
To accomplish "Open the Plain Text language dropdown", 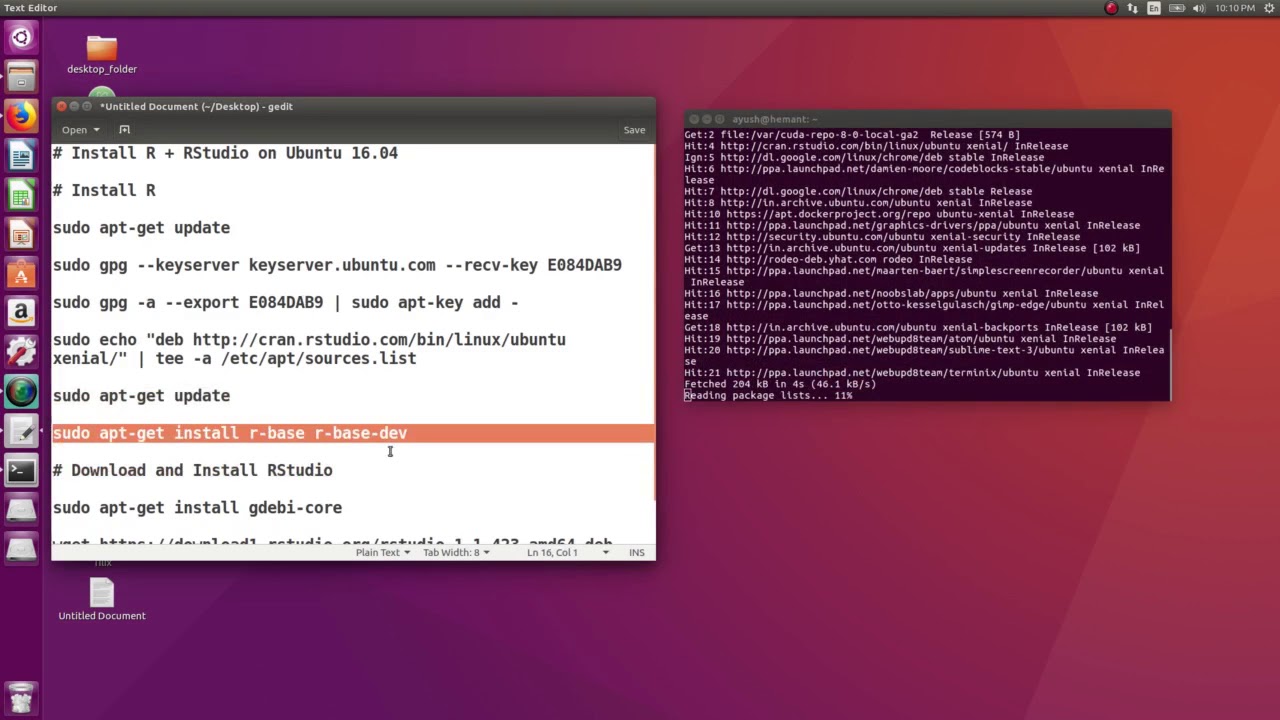I will click(382, 552).
